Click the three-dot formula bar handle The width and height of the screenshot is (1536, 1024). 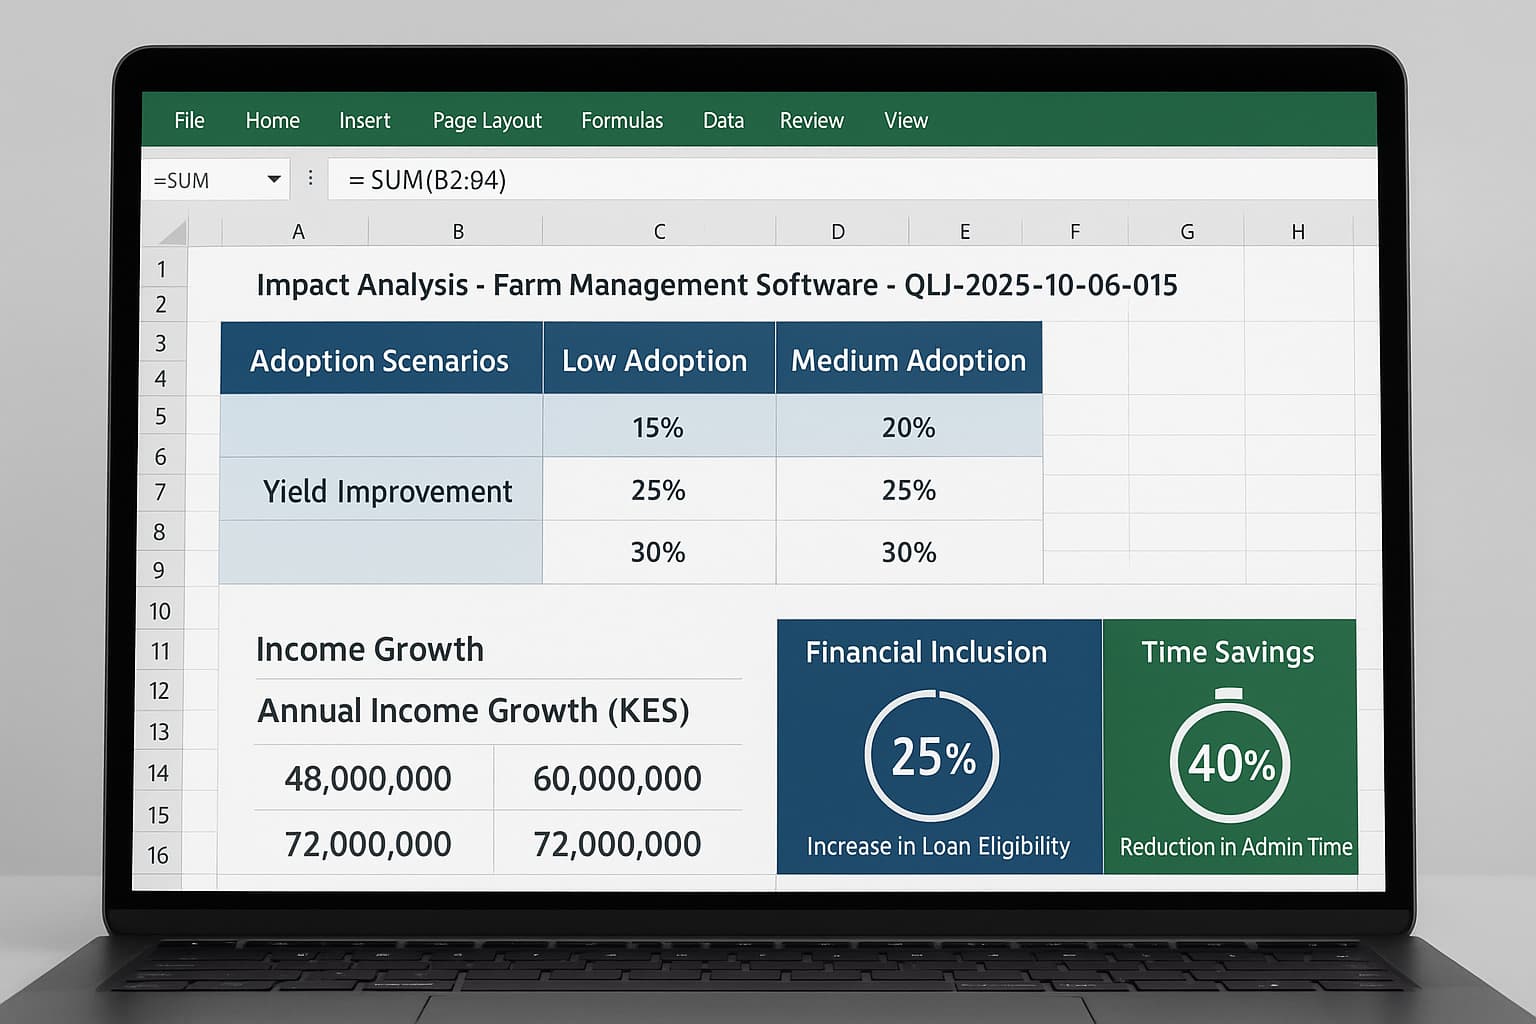[x=311, y=178]
